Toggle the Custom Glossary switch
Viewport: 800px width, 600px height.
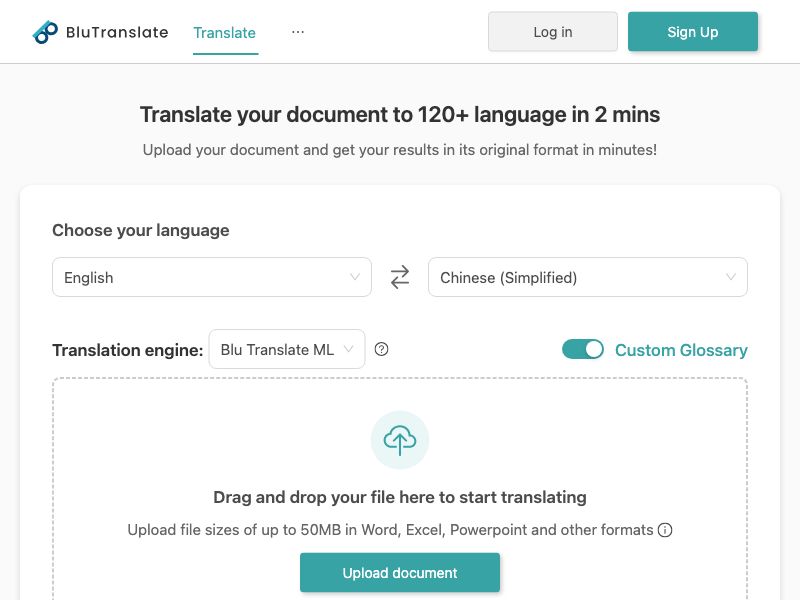pos(583,349)
